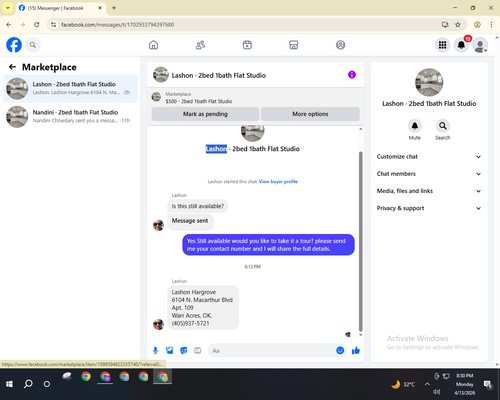Open conversation information purple icon

pos(352,75)
